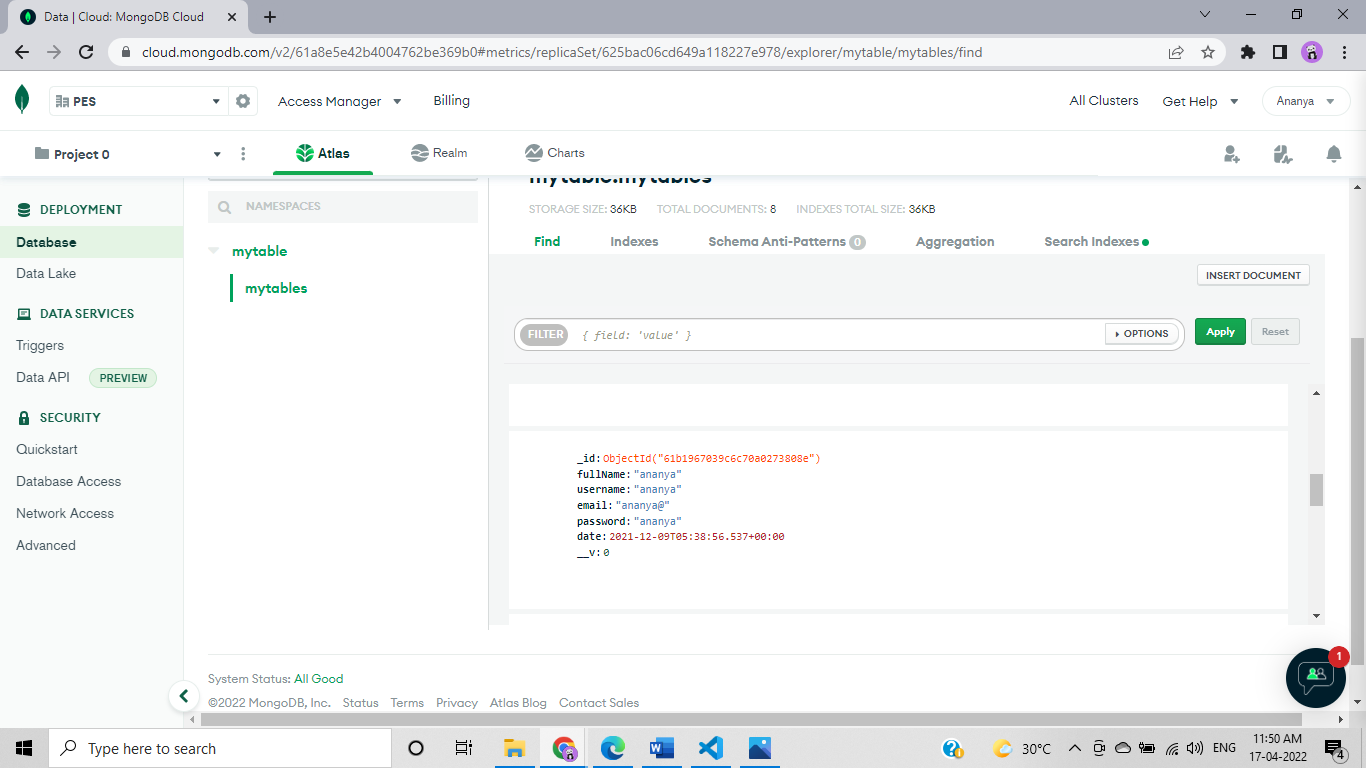The height and width of the screenshot is (768, 1366).
Task: Open Chrome profile avatar
Action: pyautogui.click(x=1312, y=52)
